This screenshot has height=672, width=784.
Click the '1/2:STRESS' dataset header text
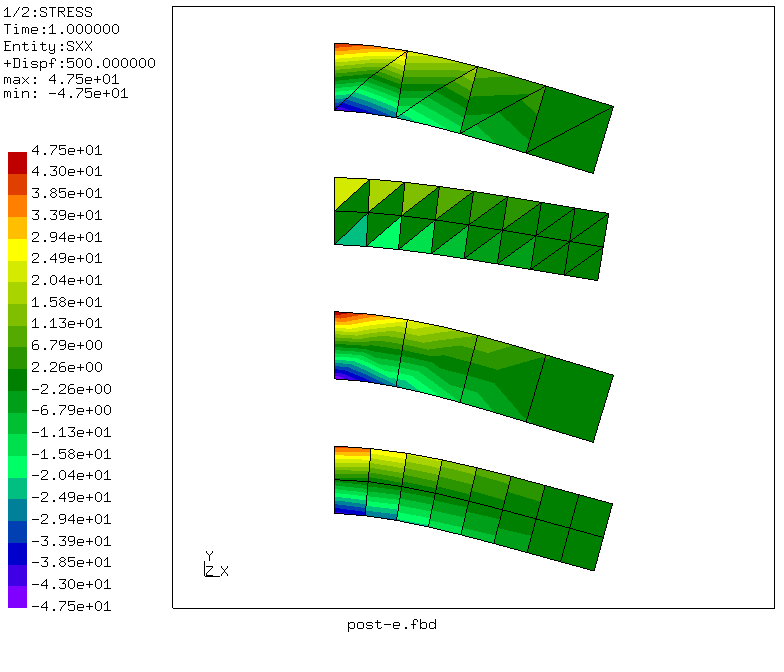tap(48, 12)
